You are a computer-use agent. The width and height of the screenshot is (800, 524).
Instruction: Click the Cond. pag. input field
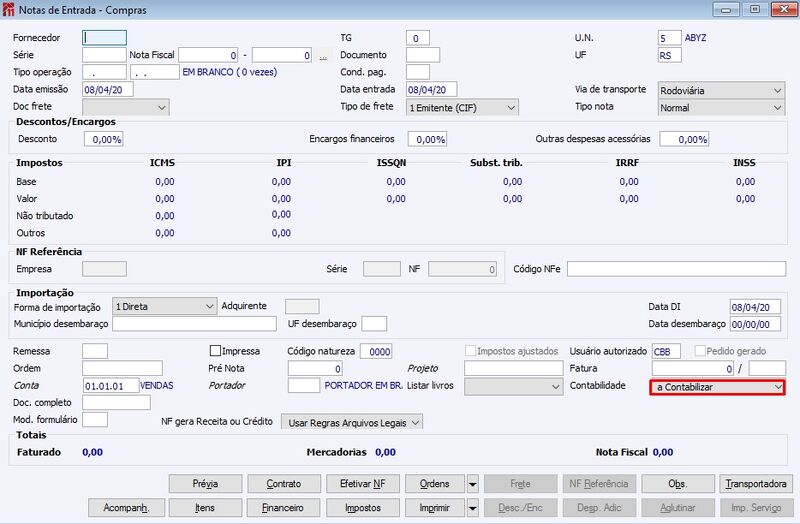click(417, 72)
